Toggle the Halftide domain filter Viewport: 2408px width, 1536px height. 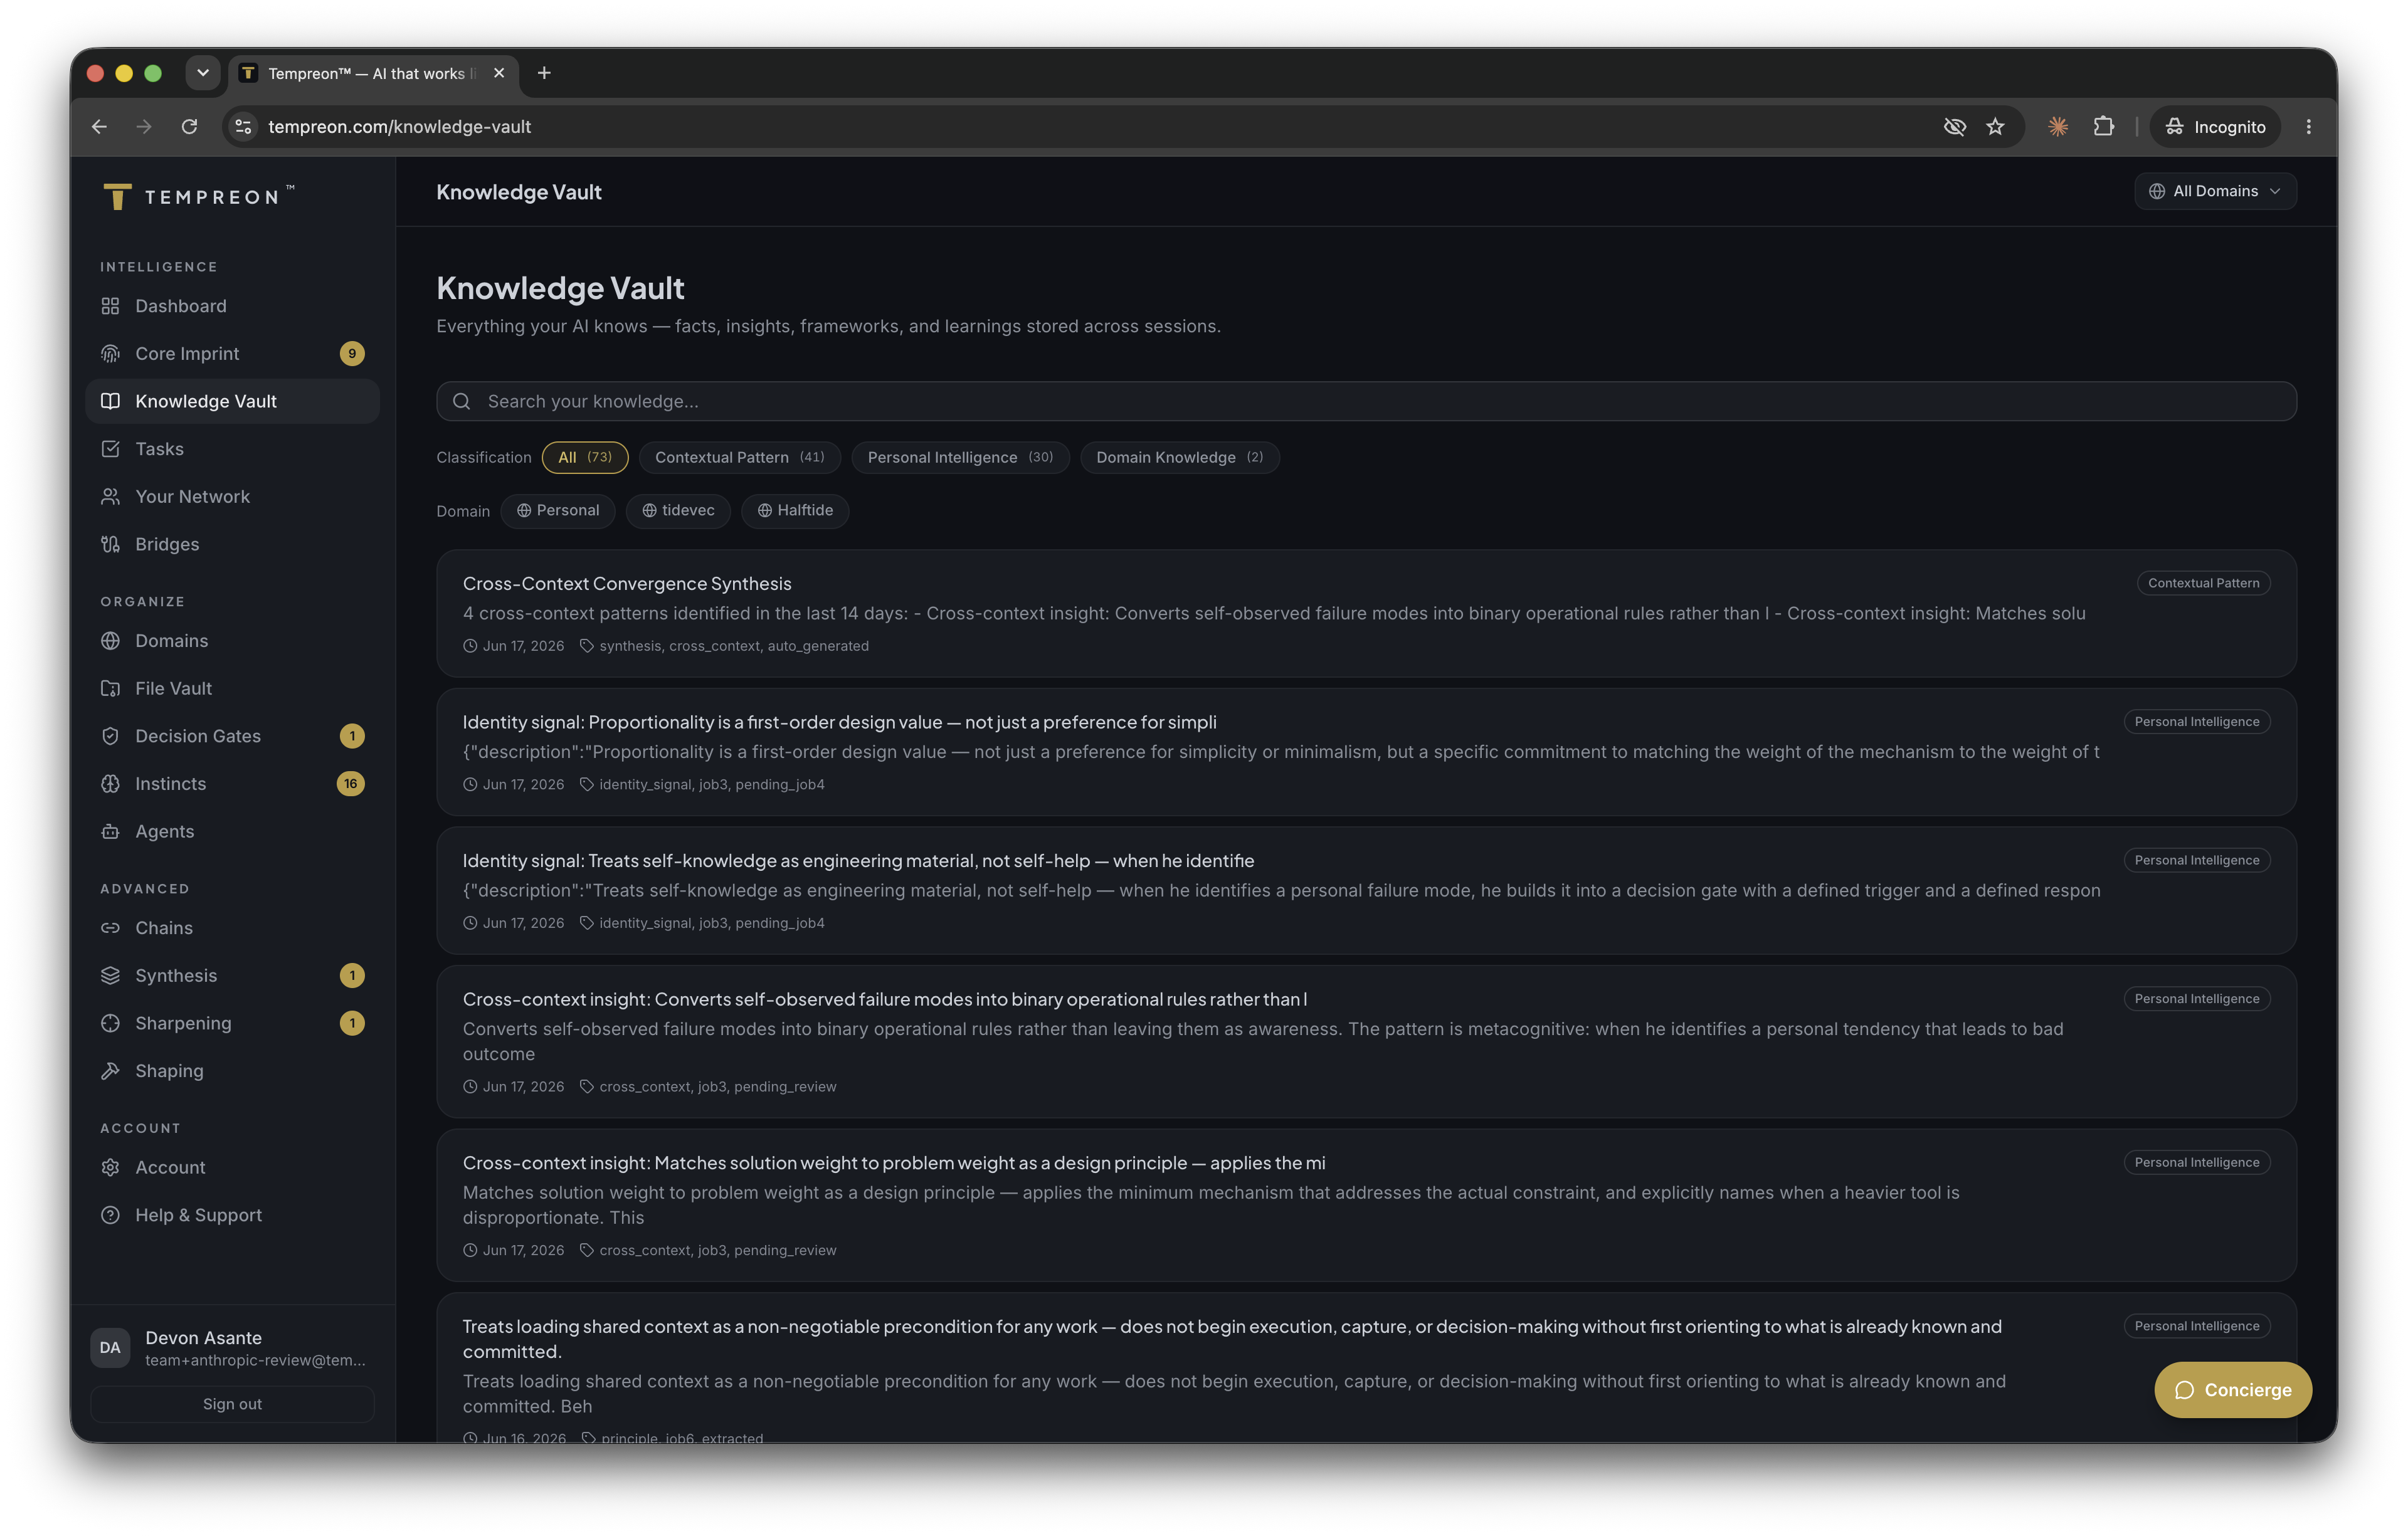(x=795, y=510)
